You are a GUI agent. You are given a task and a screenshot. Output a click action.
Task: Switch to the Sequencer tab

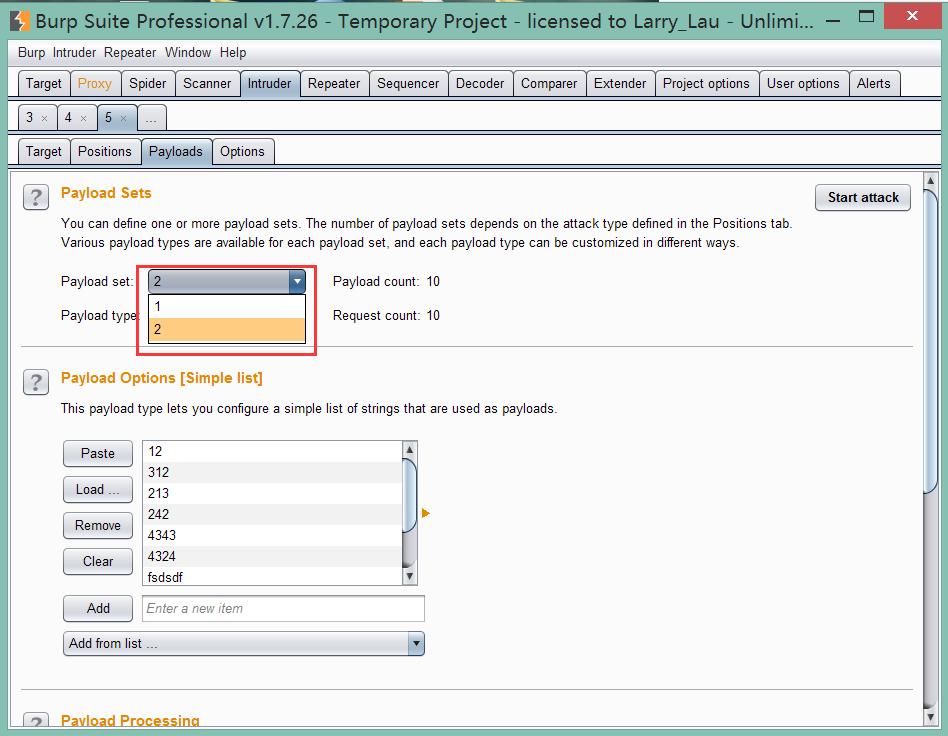pos(408,83)
